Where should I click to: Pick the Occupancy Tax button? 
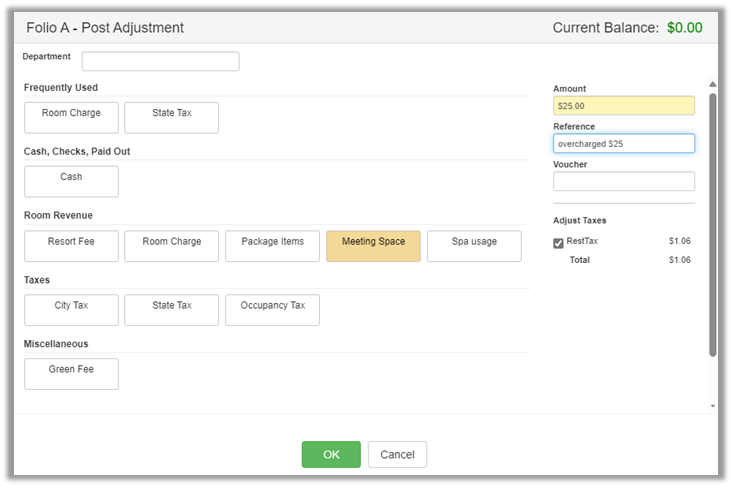[272, 310]
